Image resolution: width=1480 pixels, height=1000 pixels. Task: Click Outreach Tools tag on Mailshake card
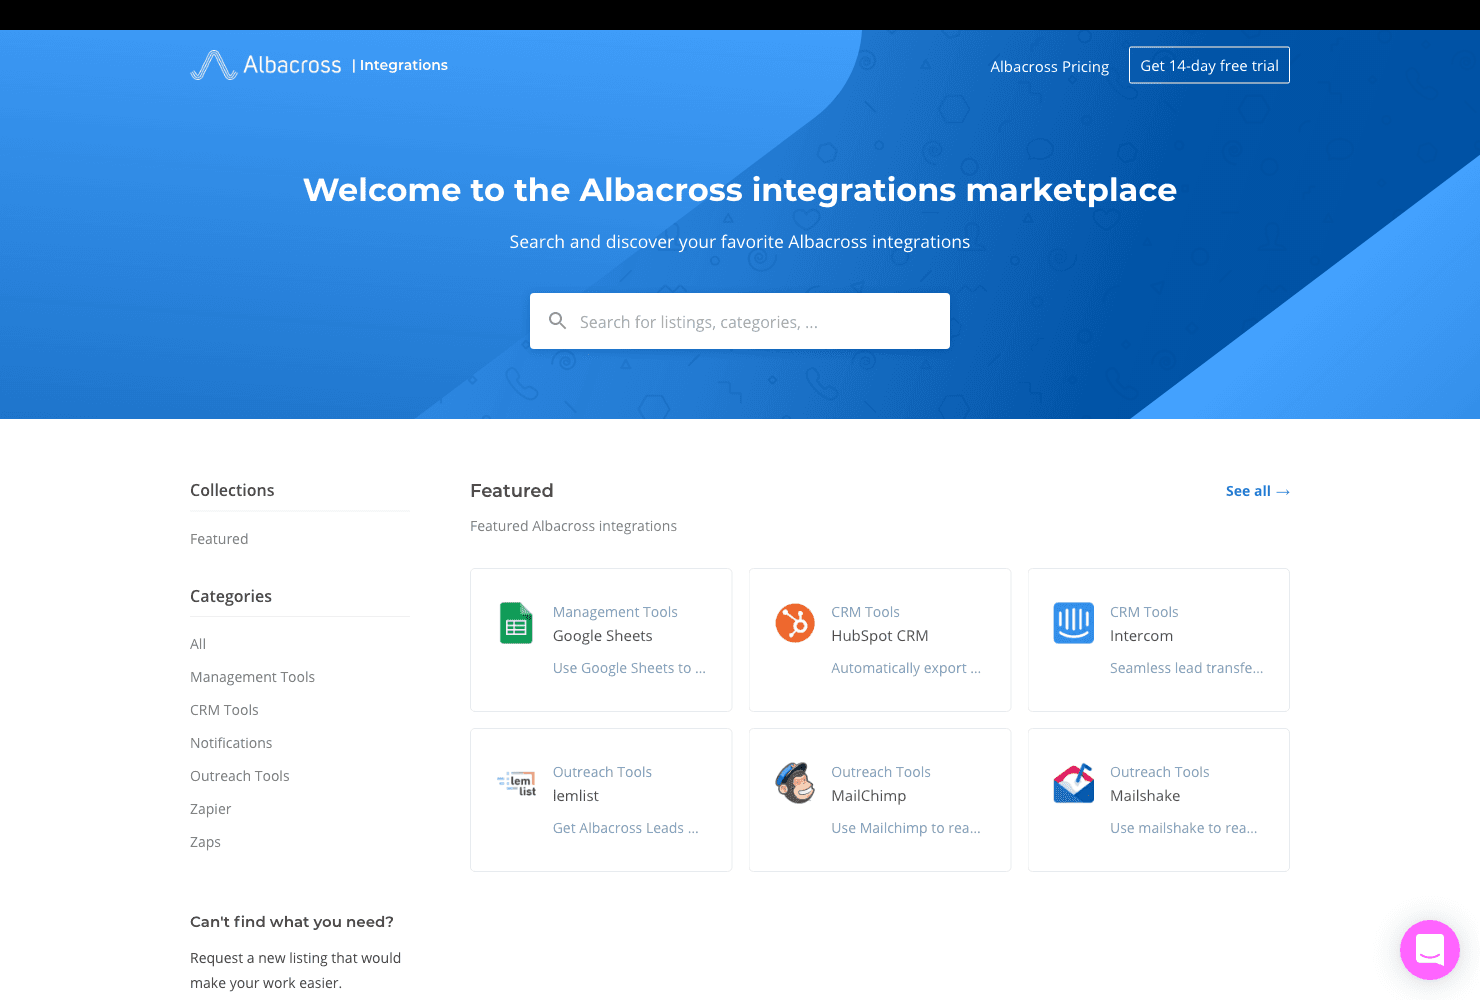coord(1159,772)
